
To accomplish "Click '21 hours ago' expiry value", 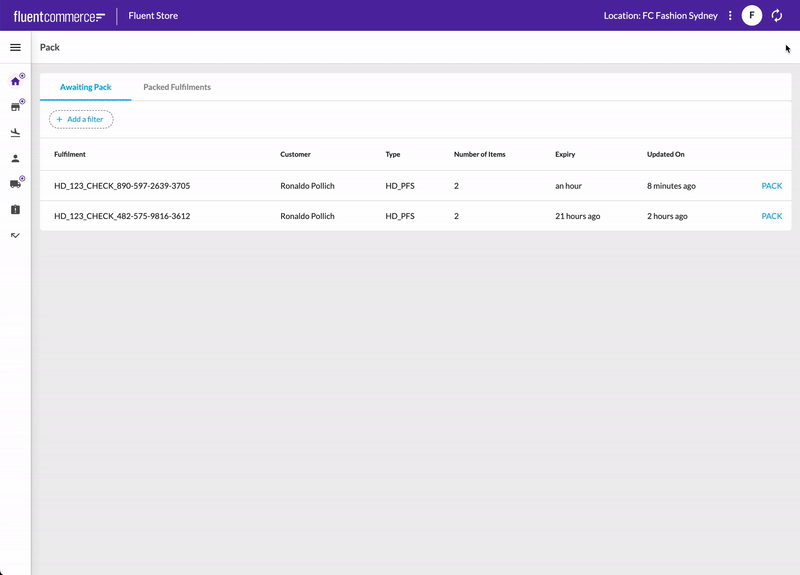I will (578, 216).
